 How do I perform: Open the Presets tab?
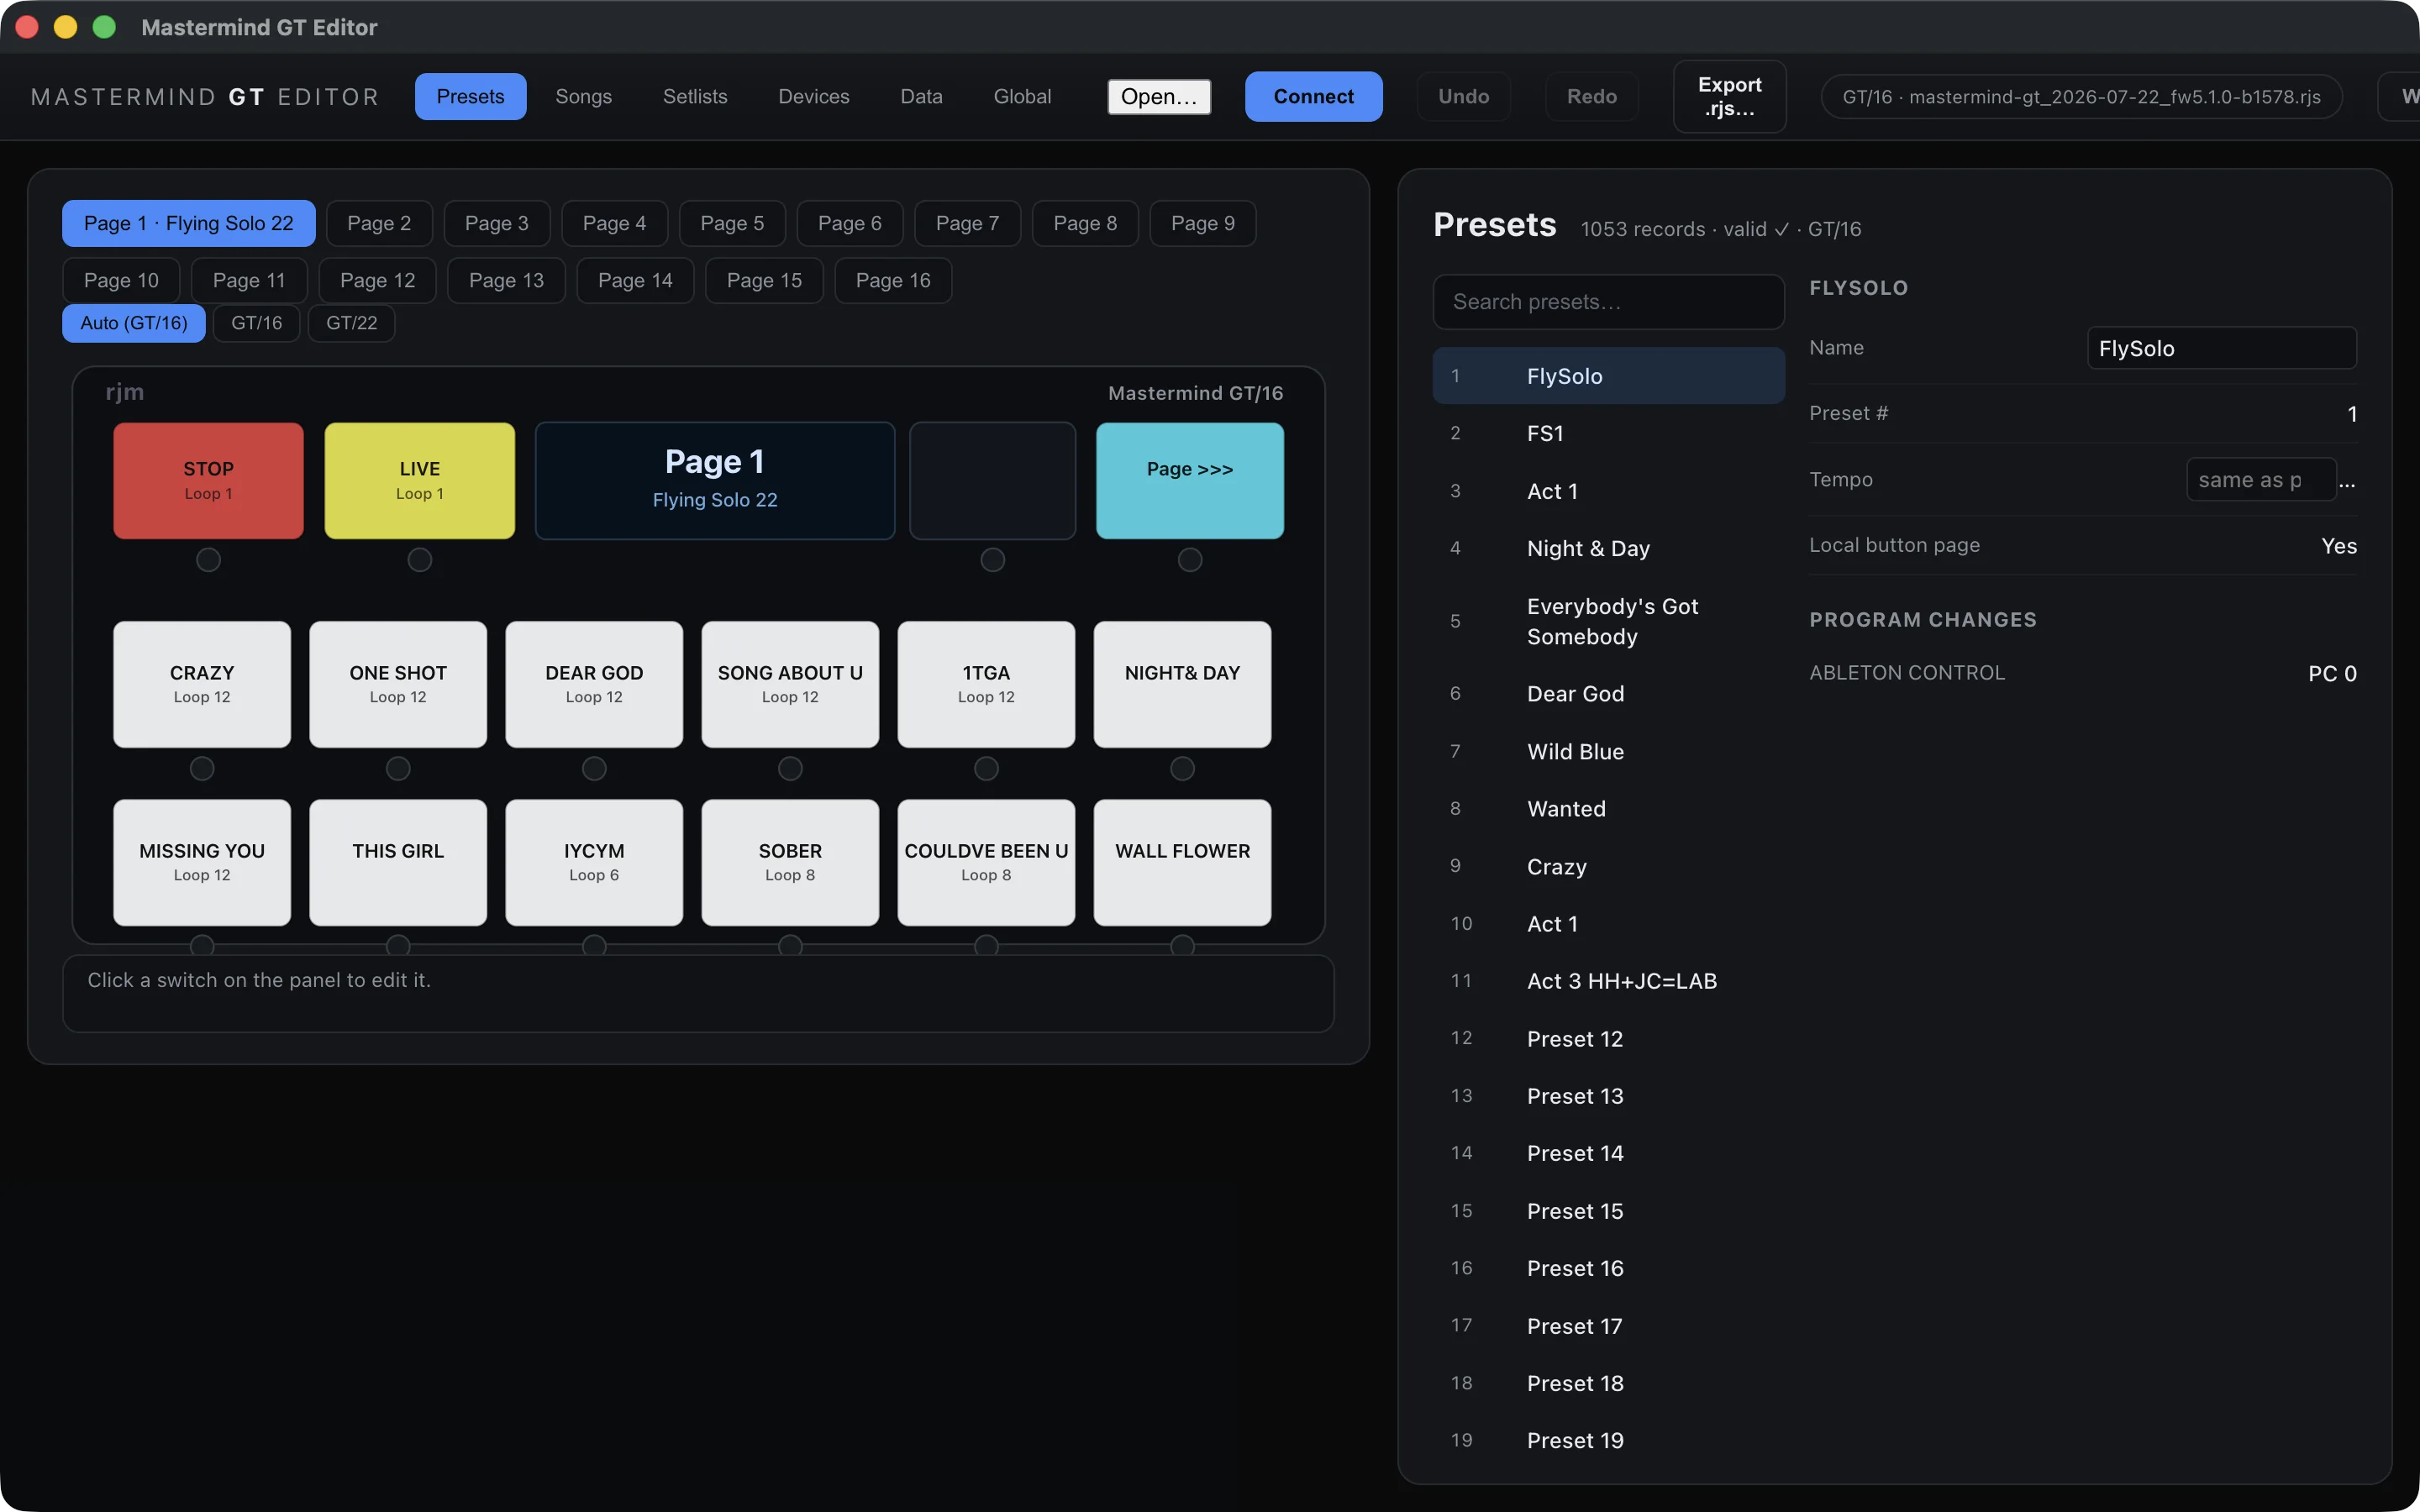tap(470, 96)
